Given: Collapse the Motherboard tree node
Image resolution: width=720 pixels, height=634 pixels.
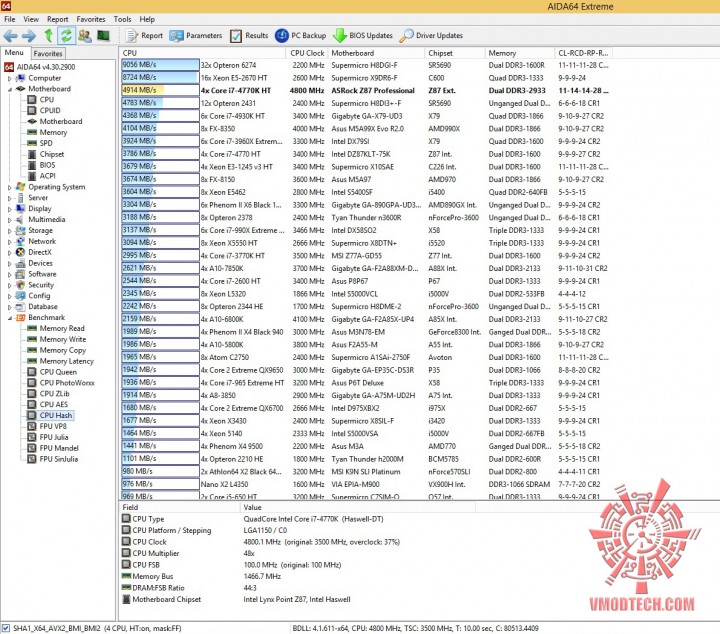Looking at the screenshot, I should (10, 90).
